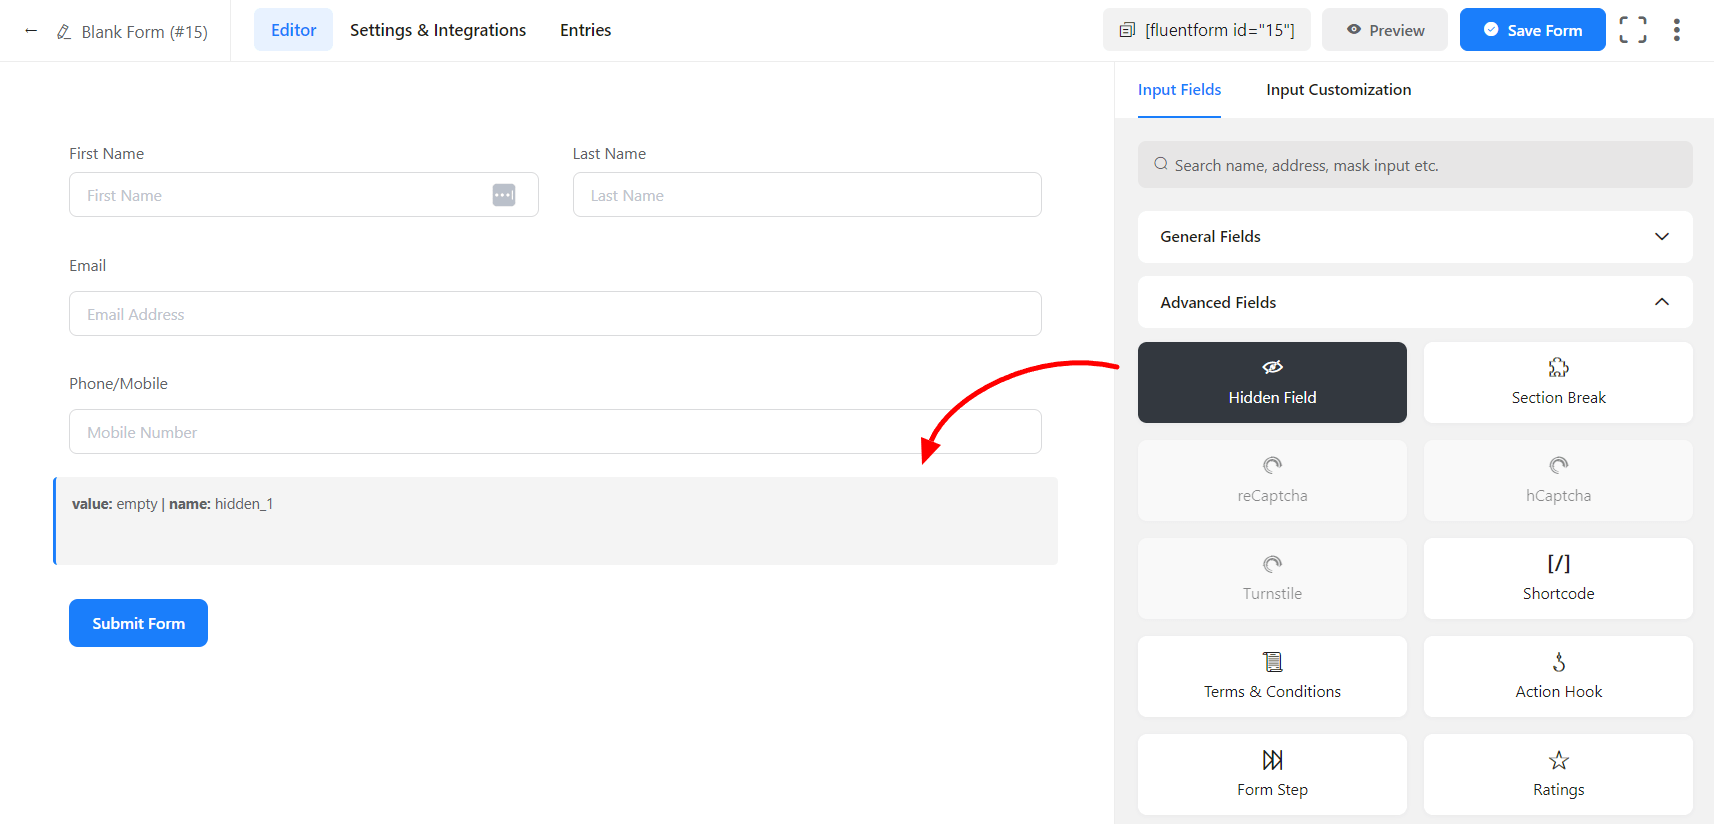This screenshot has width=1714, height=824.
Task: Click the back arrow to exit editor
Action: [x=31, y=31]
